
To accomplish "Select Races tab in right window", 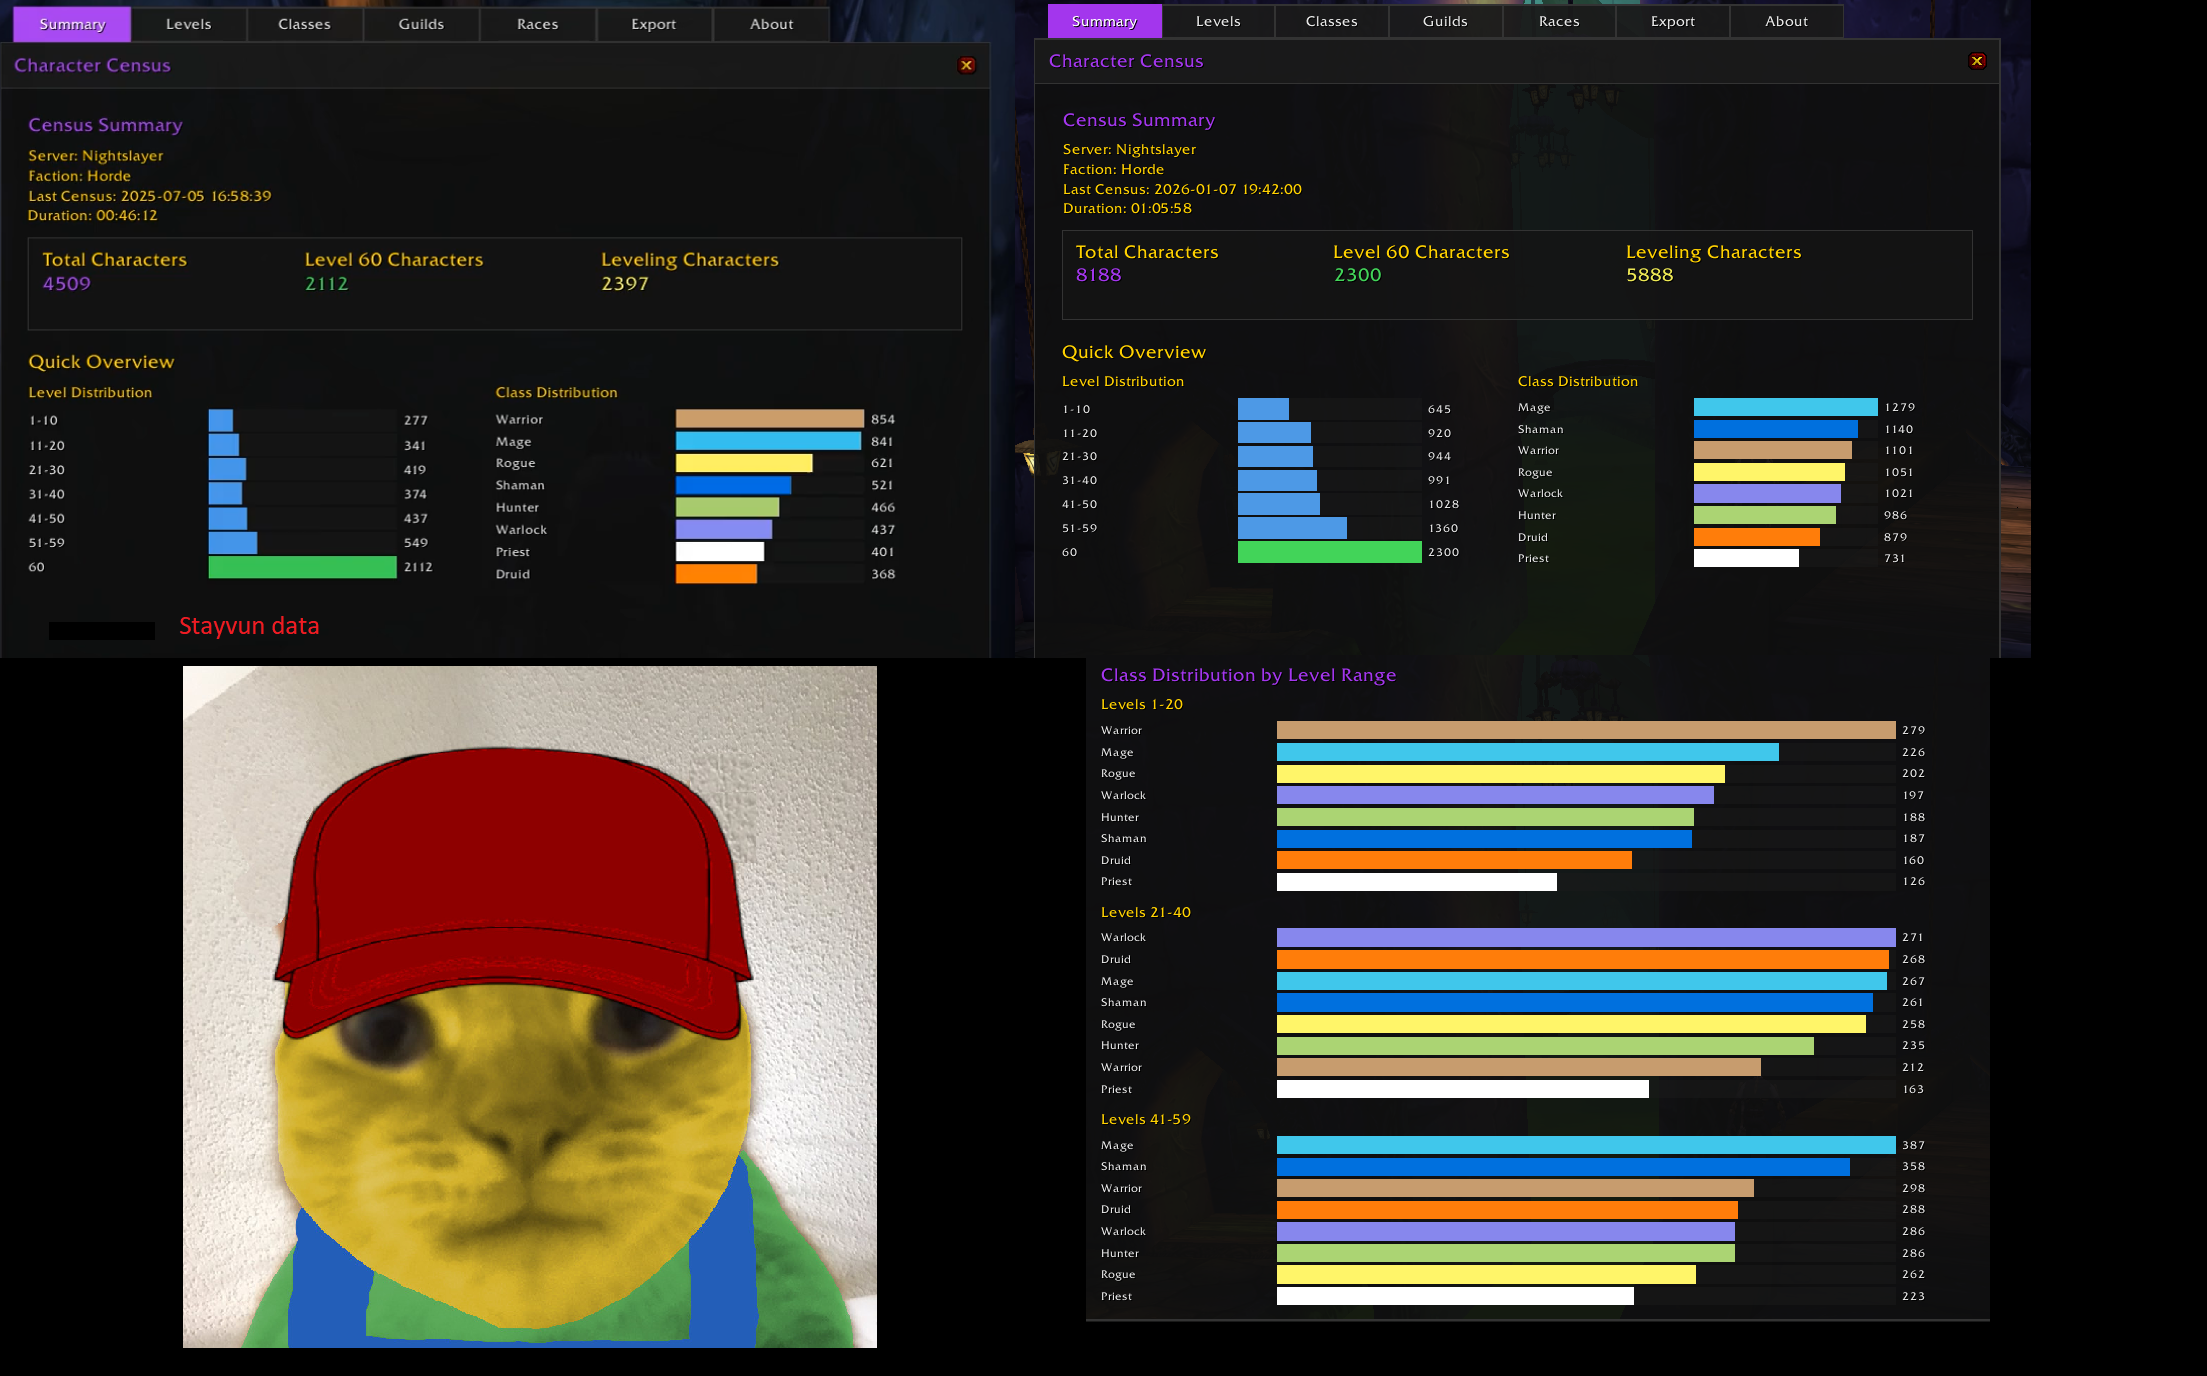I will 1559,21.
